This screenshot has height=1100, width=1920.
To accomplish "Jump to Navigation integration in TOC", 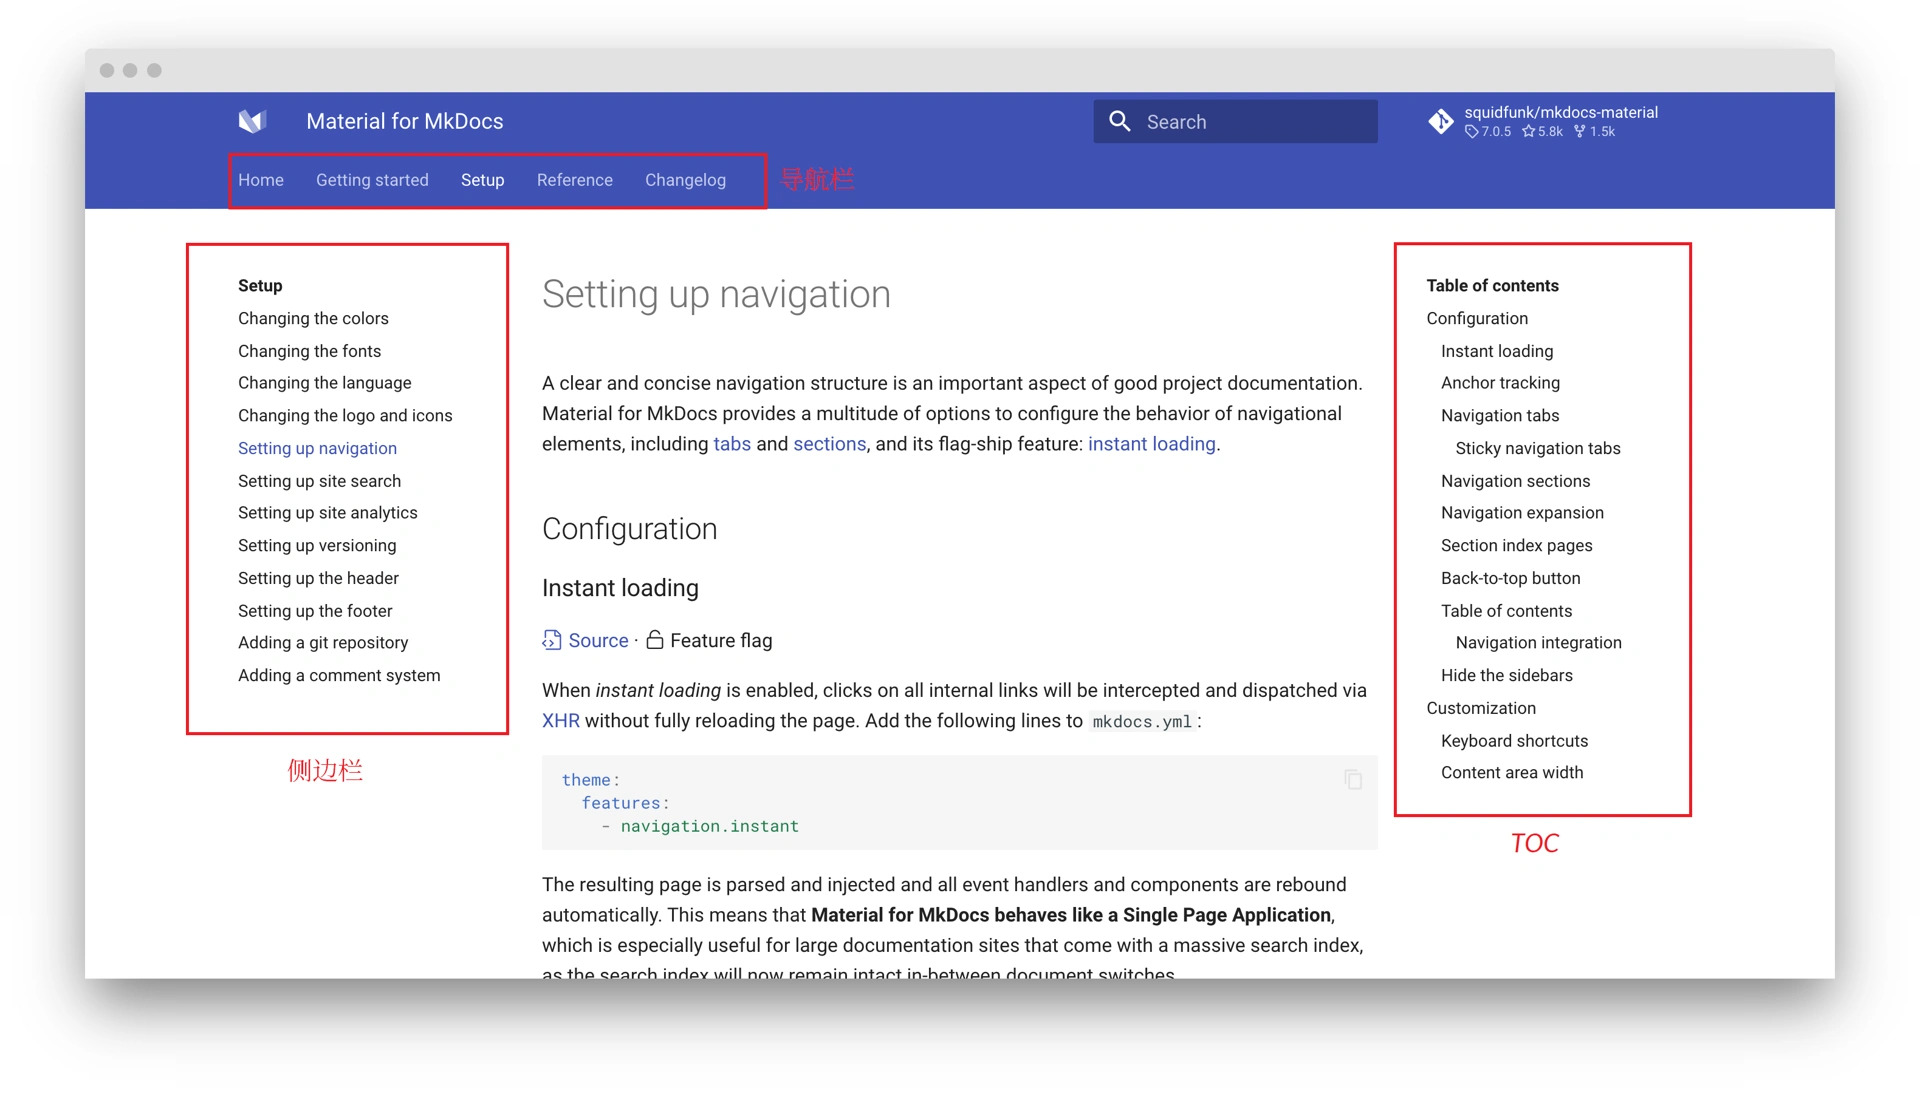I will coord(1538,643).
